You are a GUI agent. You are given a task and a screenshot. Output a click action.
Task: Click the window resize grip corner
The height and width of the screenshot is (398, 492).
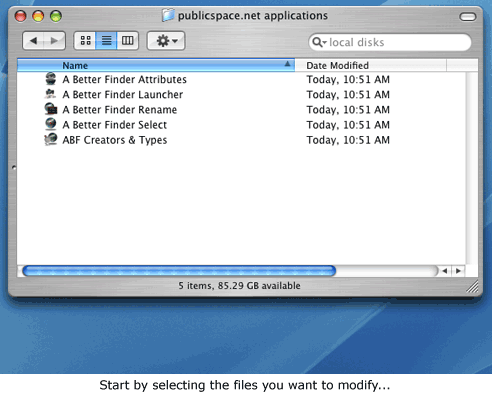472,287
